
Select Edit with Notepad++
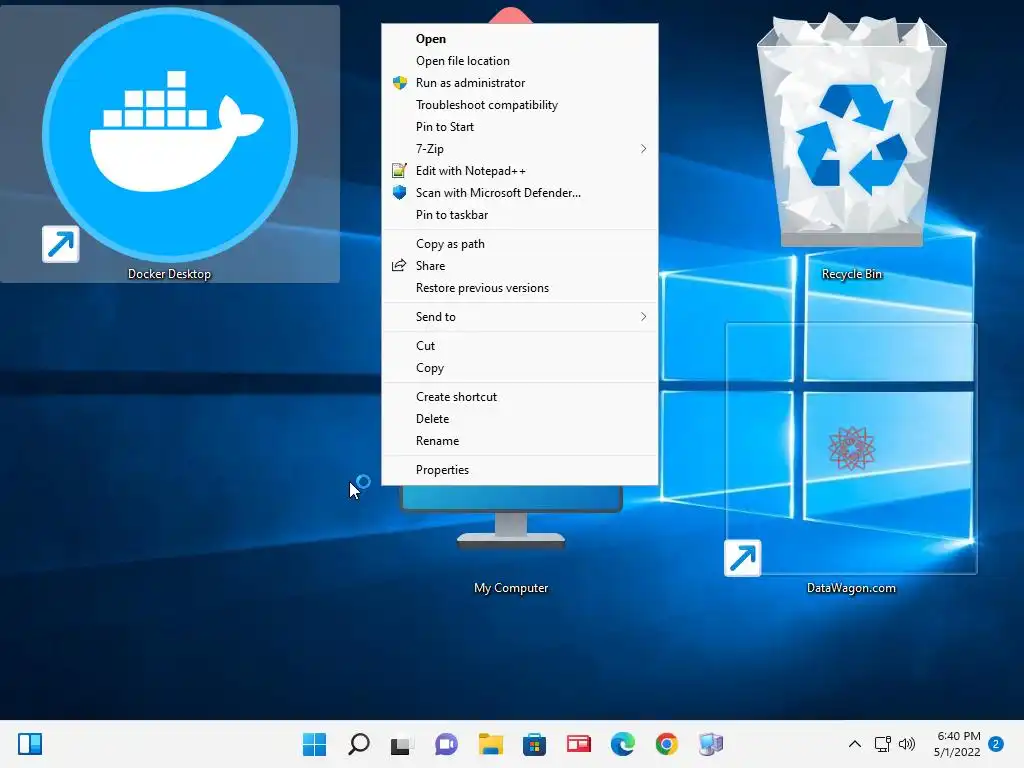[520, 171]
